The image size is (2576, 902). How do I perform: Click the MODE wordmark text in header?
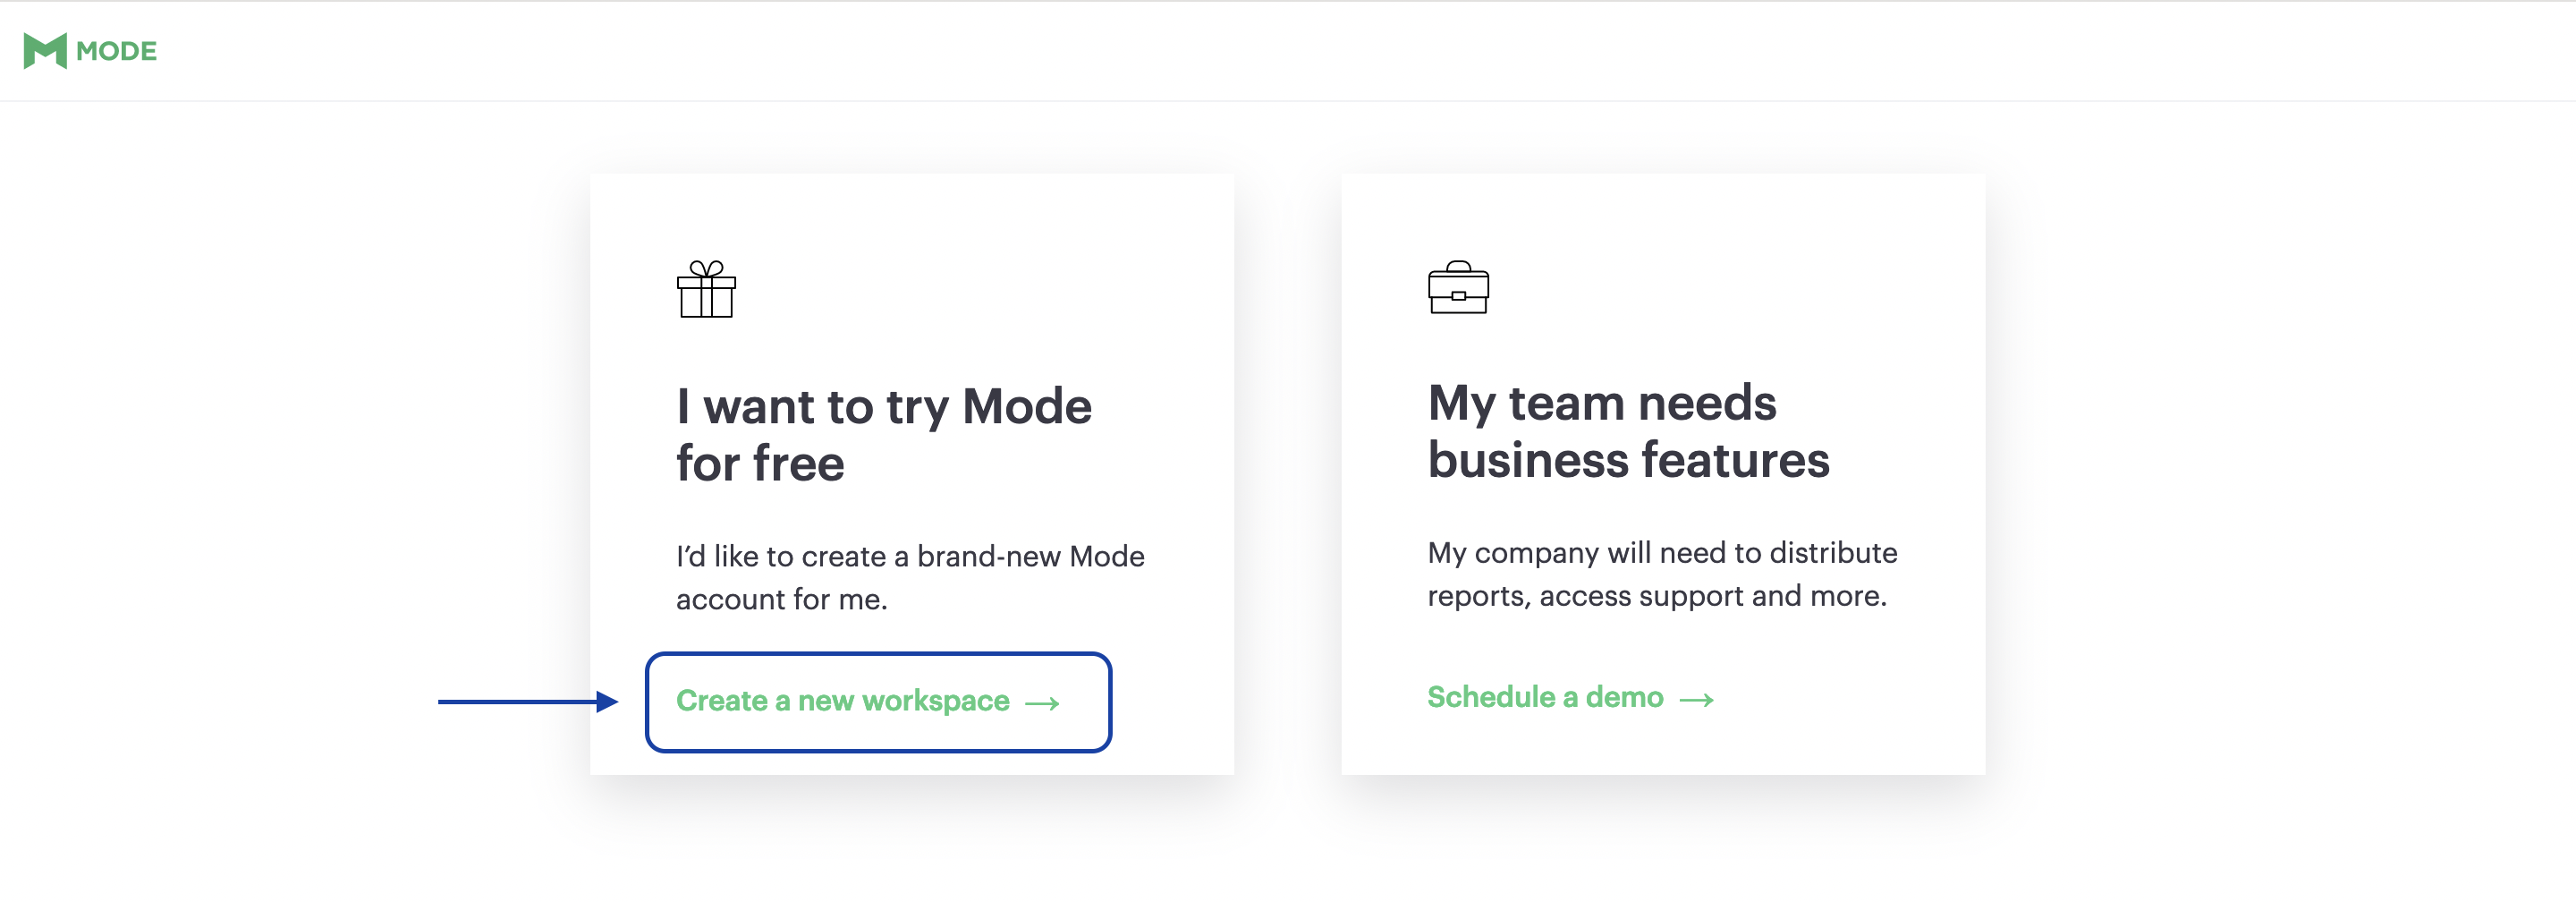point(116,51)
